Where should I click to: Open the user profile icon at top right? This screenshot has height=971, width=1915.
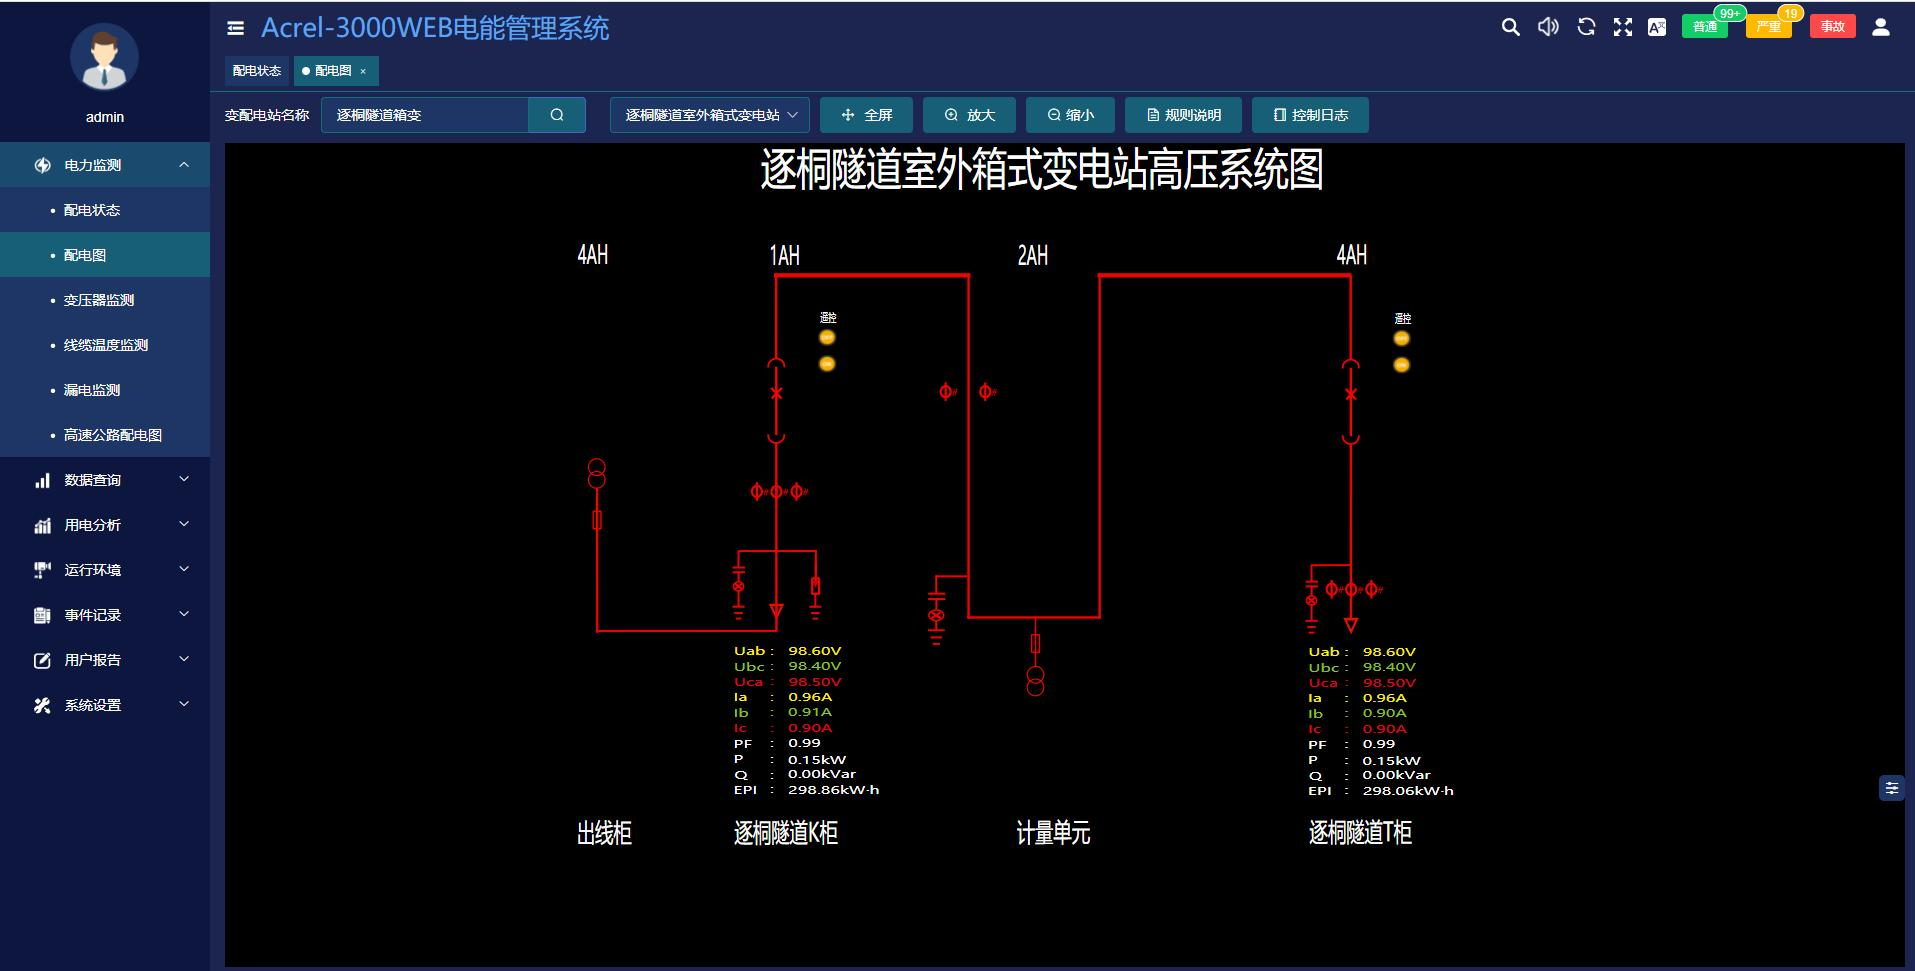[1880, 27]
